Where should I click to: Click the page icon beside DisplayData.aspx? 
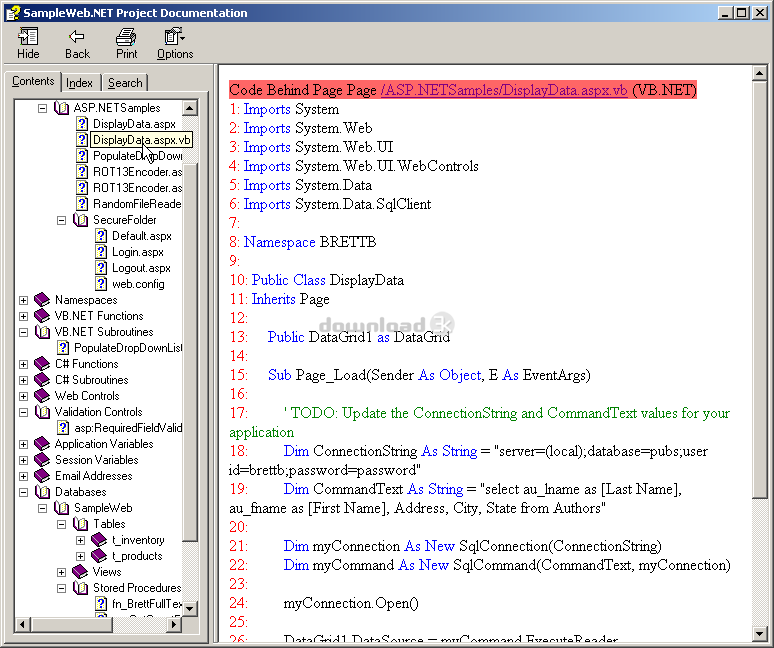[82, 124]
